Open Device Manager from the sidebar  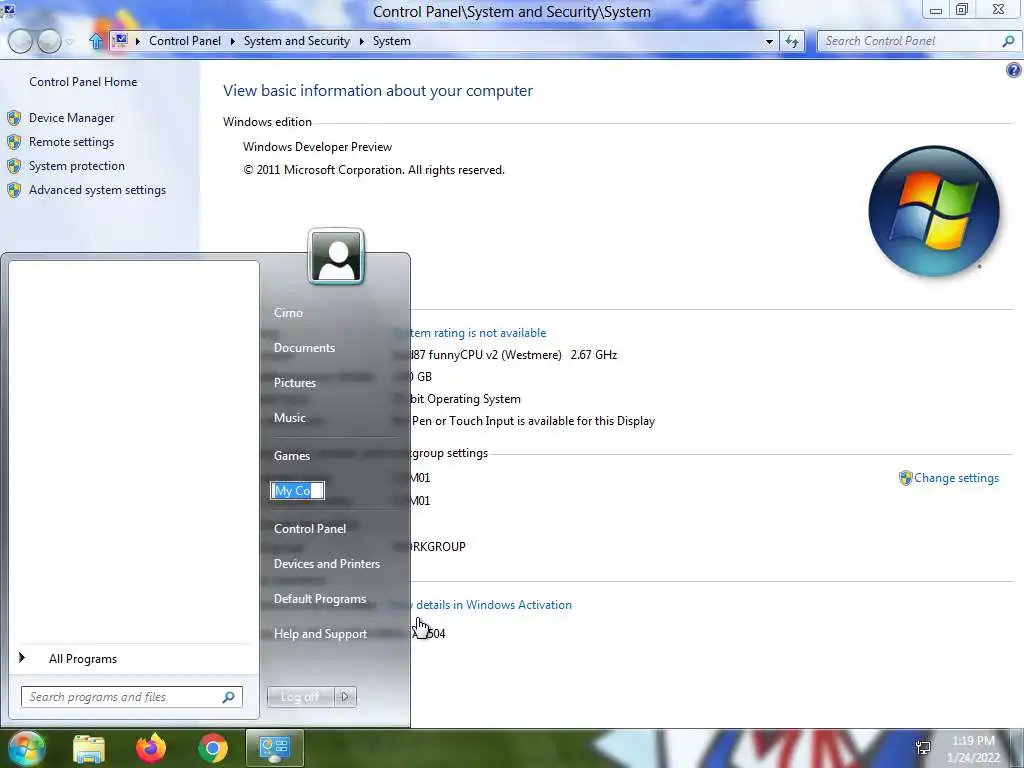71,118
